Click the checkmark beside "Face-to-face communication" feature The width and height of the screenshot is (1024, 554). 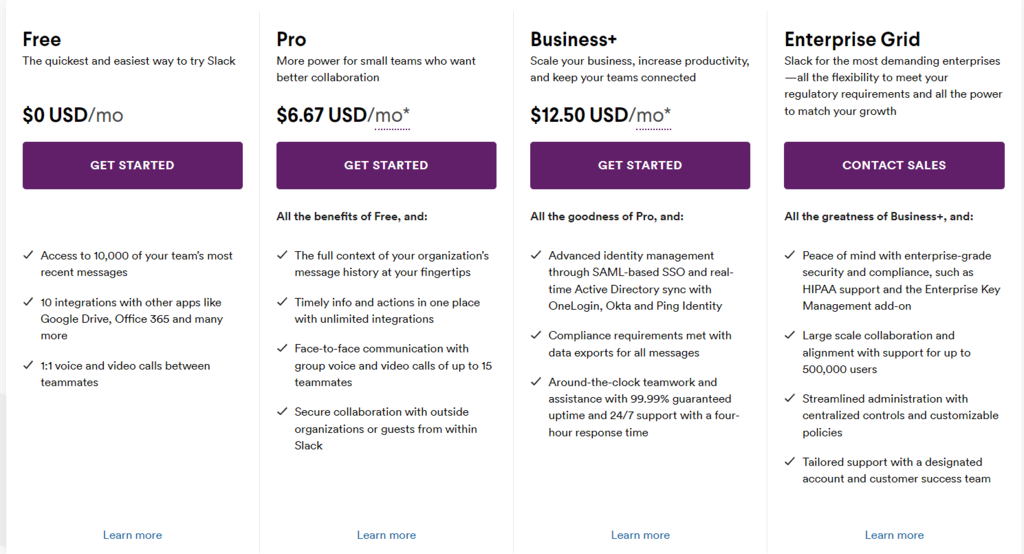[282, 349]
